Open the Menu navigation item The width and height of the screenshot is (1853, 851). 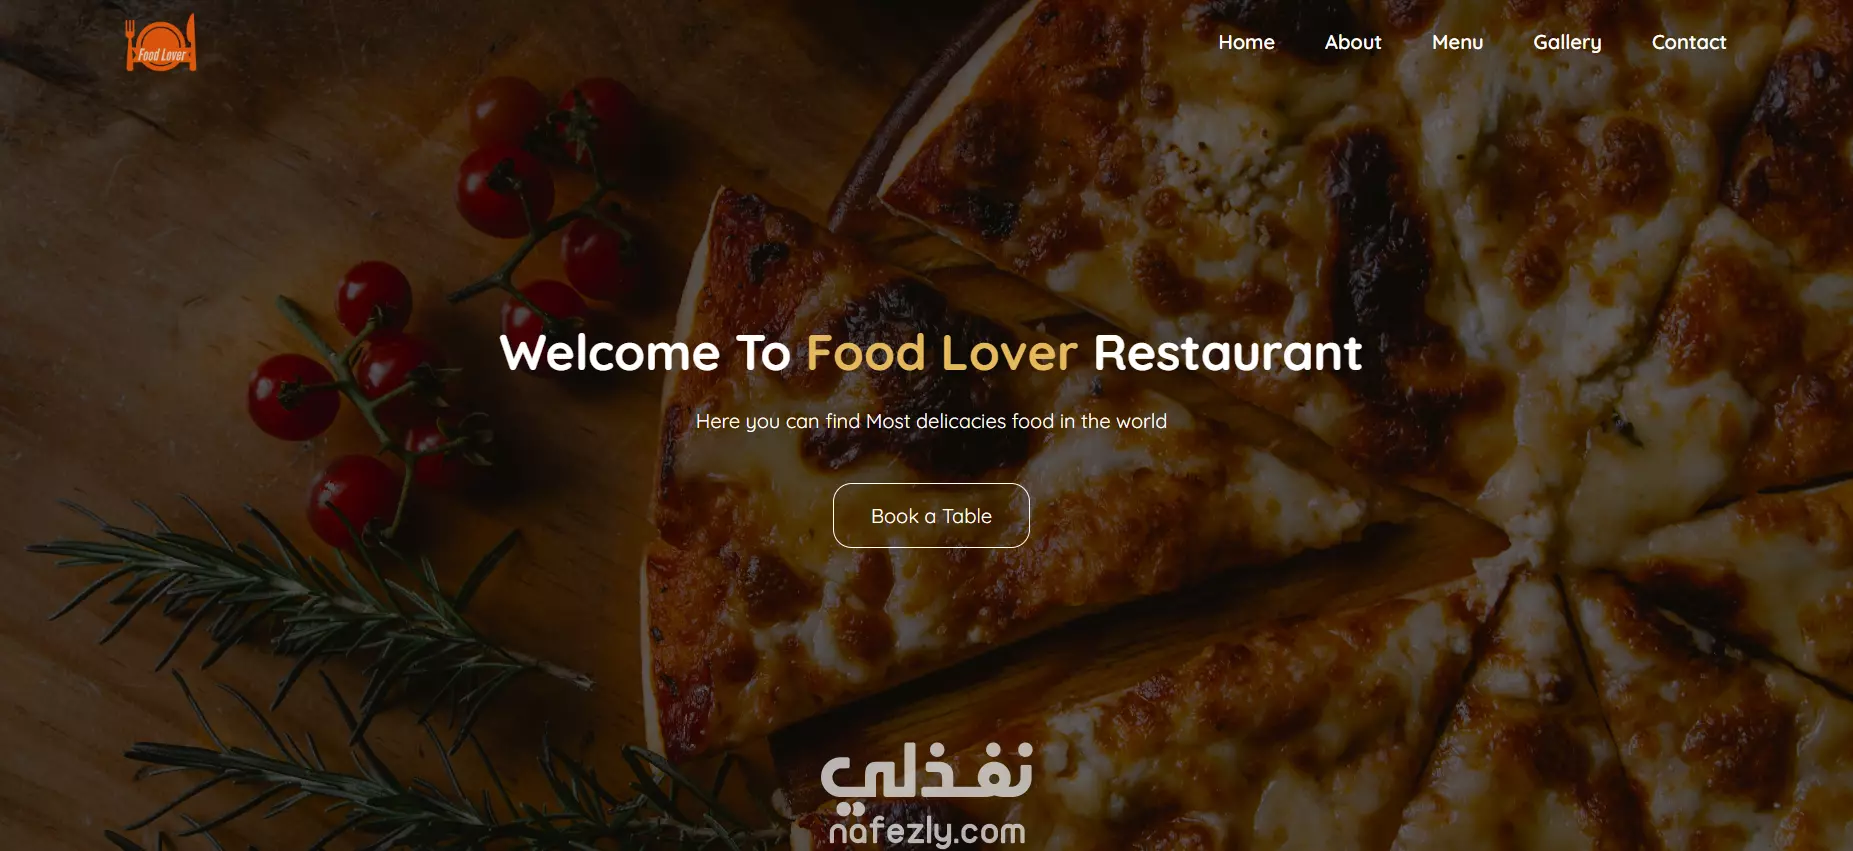1457,42
